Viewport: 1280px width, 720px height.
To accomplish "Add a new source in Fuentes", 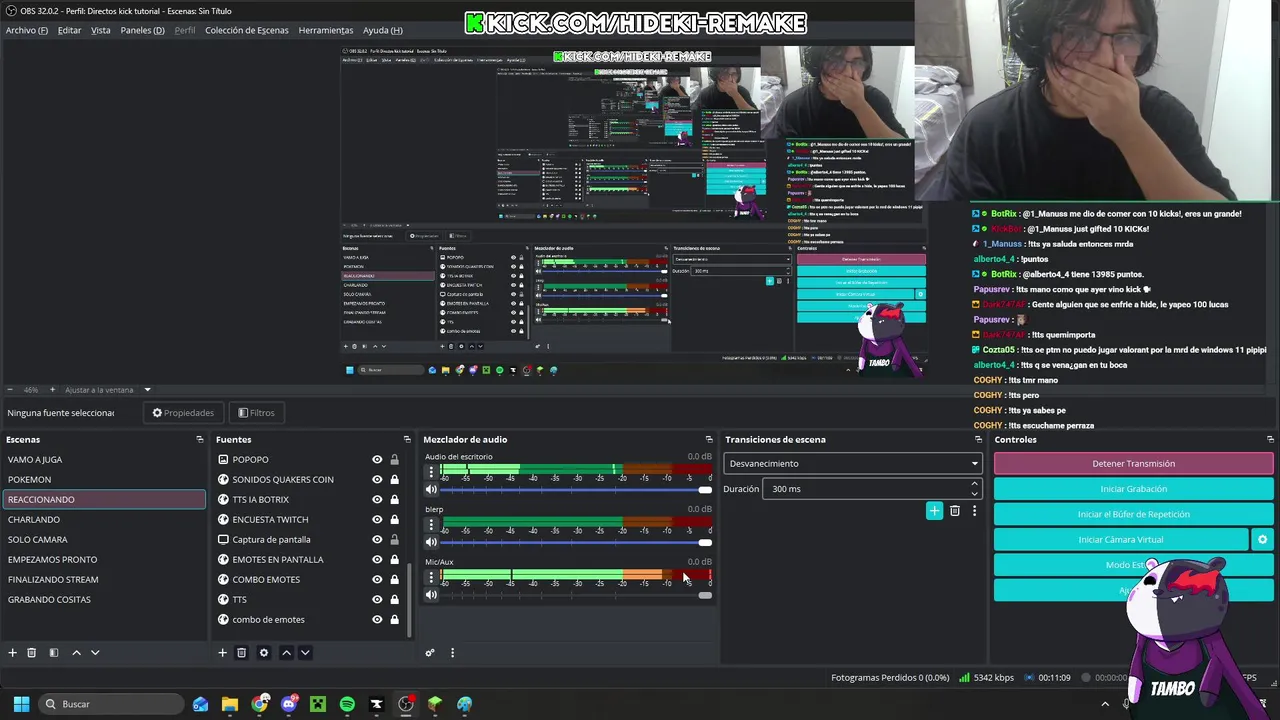I will 222,653.
